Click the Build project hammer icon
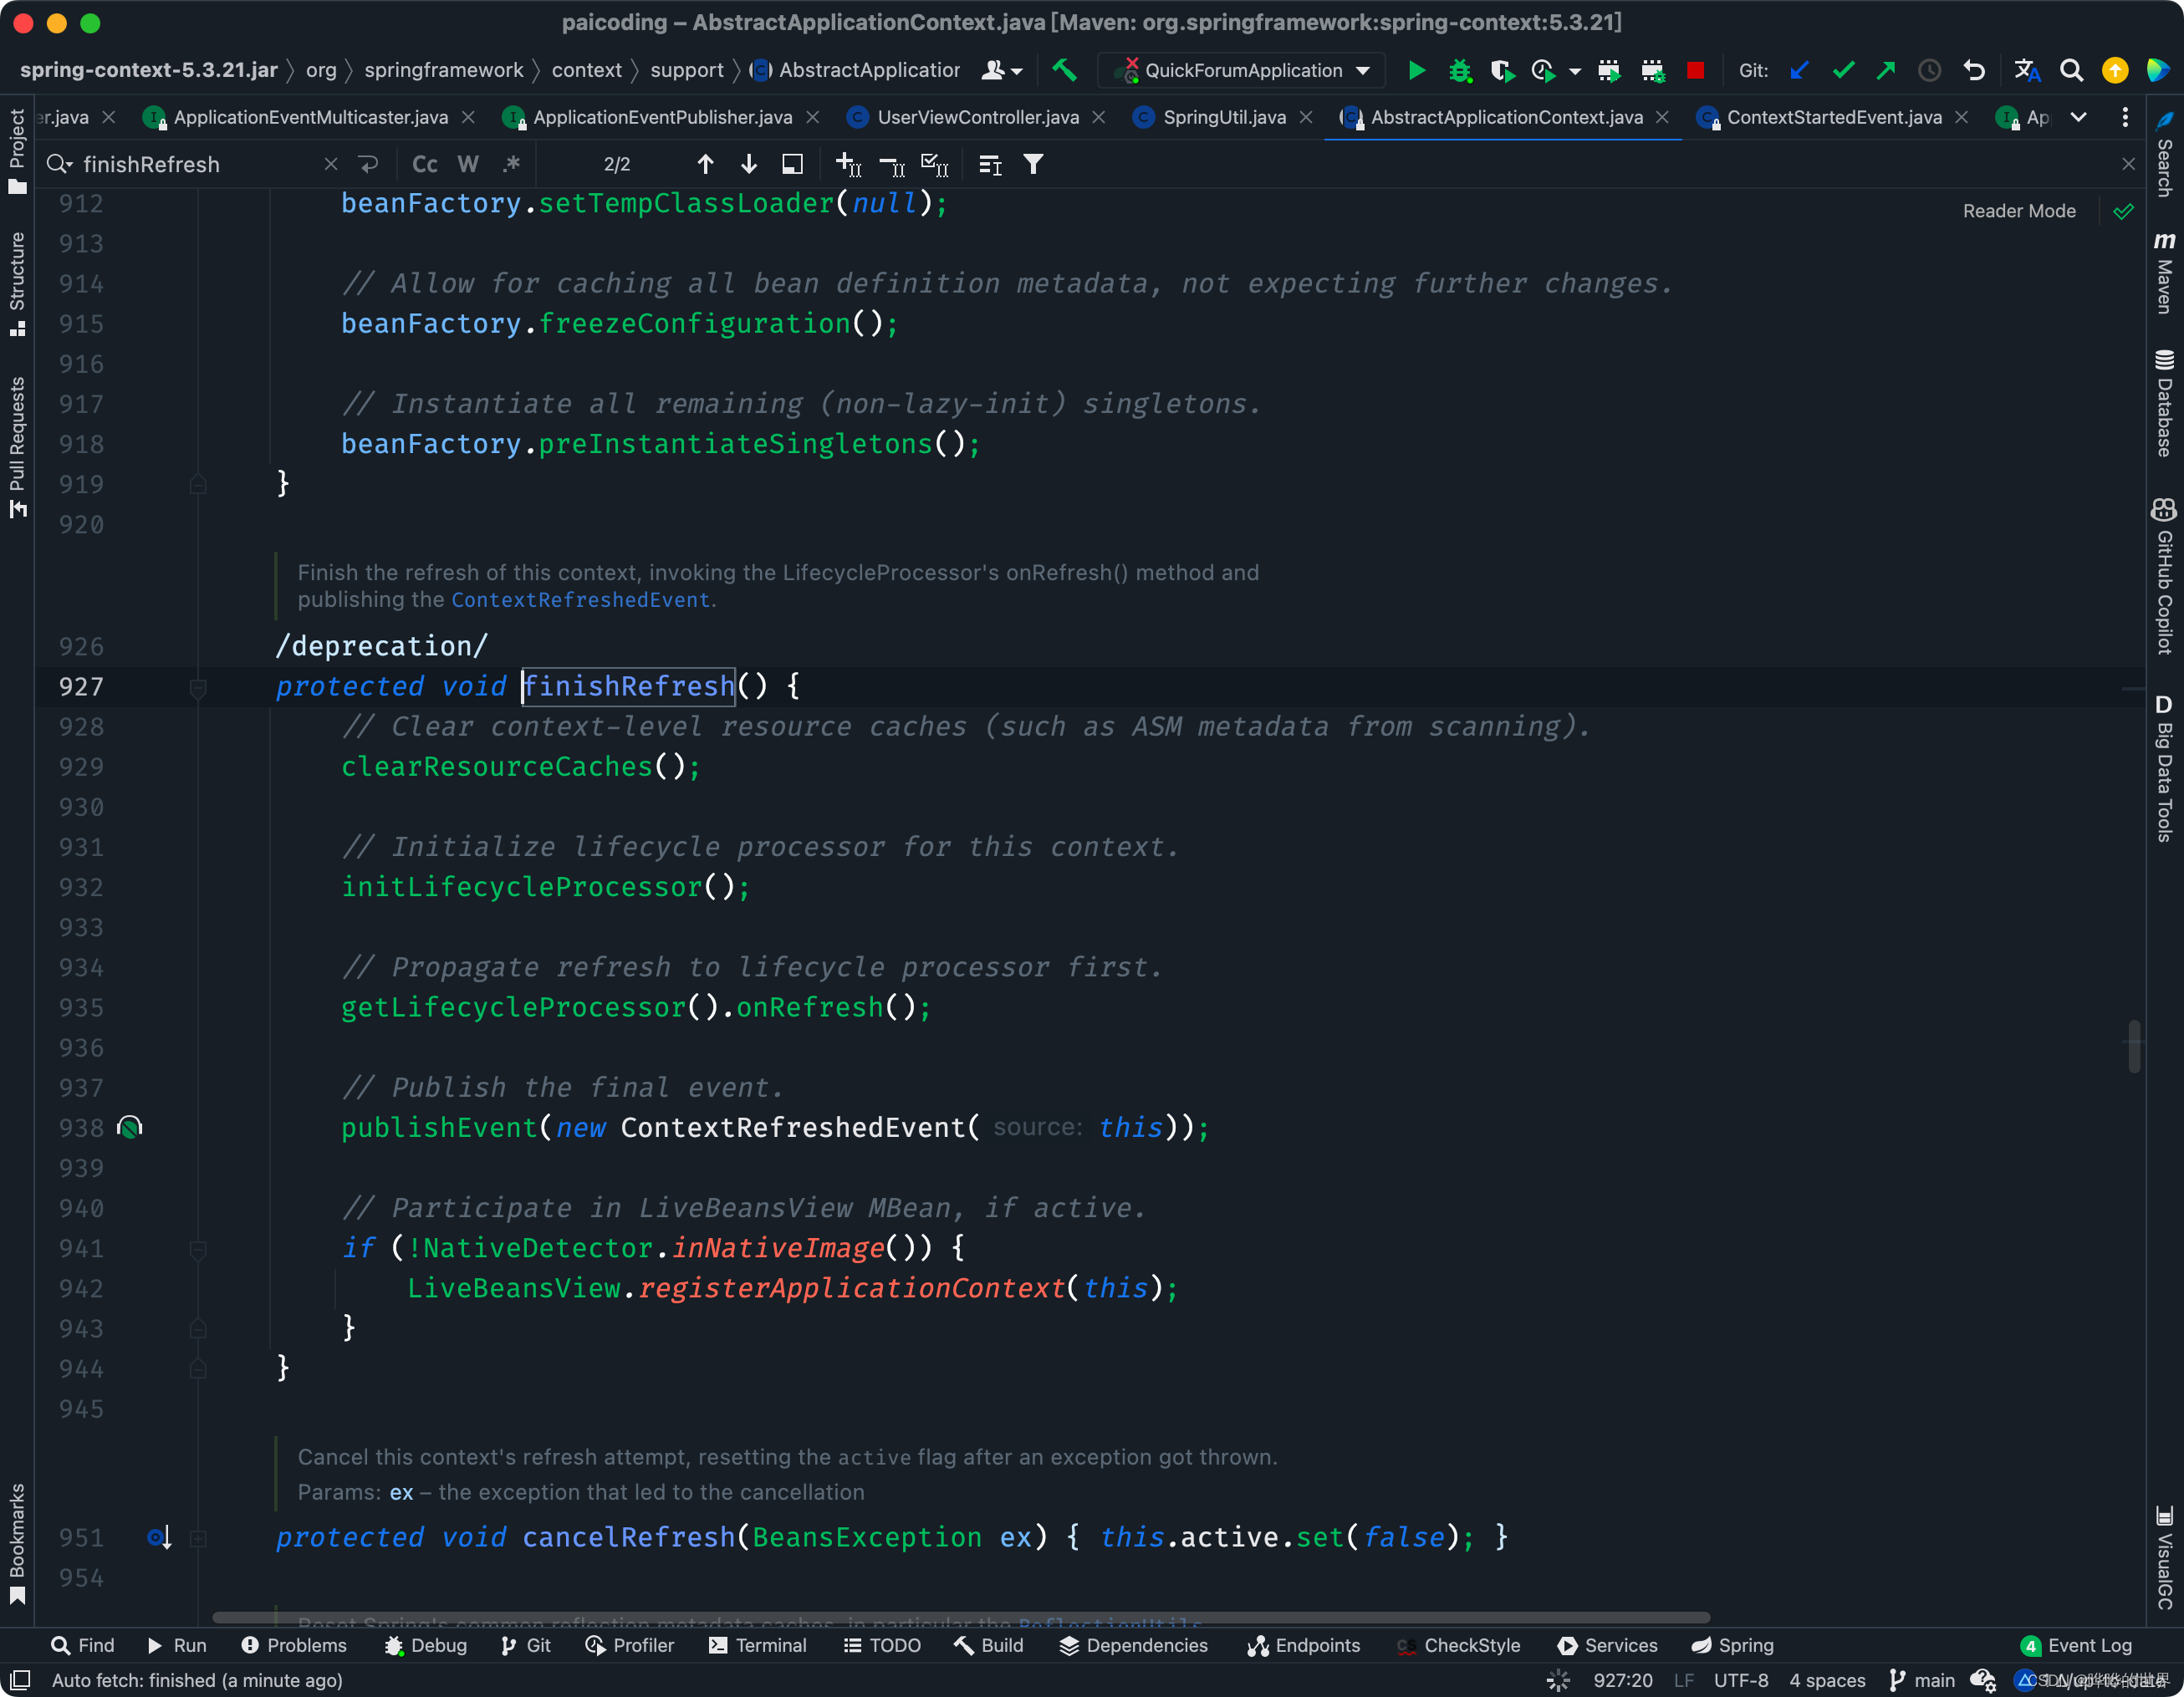Screen dimensions: 2184x1697 point(1064,70)
